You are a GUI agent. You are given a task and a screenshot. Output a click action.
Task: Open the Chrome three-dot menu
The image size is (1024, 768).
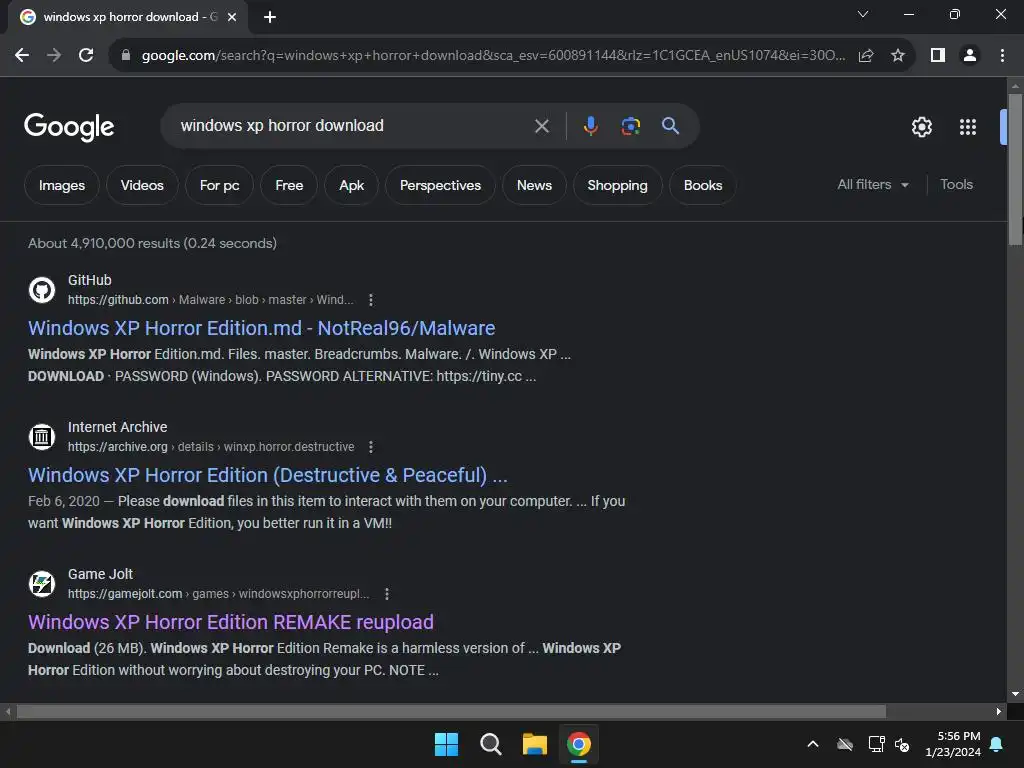point(1002,56)
